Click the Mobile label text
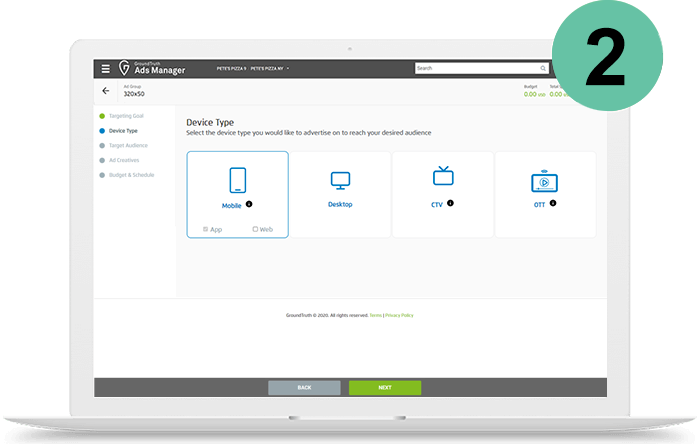This screenshot has width=700, height=444. pyautogui.click(x=231, y=206)
